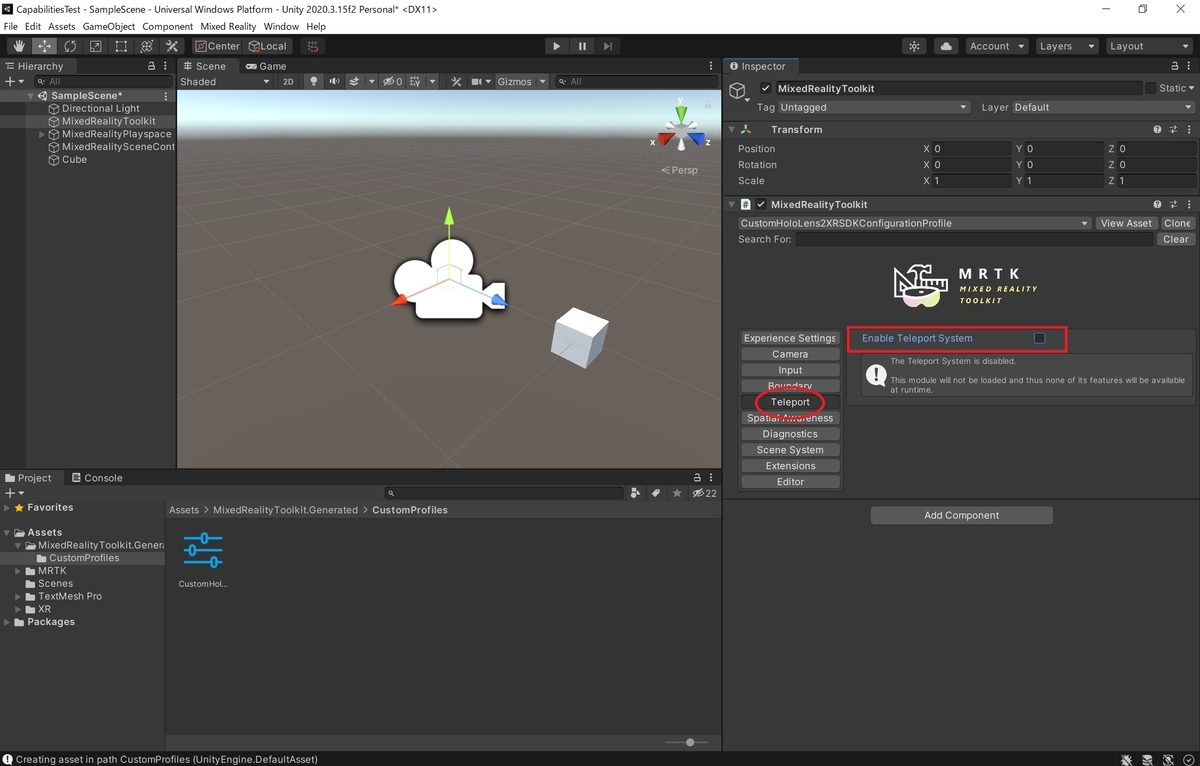The image size is (1200, 766).
Task: Open Transform component help icon
Action: (x=1158, y=130)
